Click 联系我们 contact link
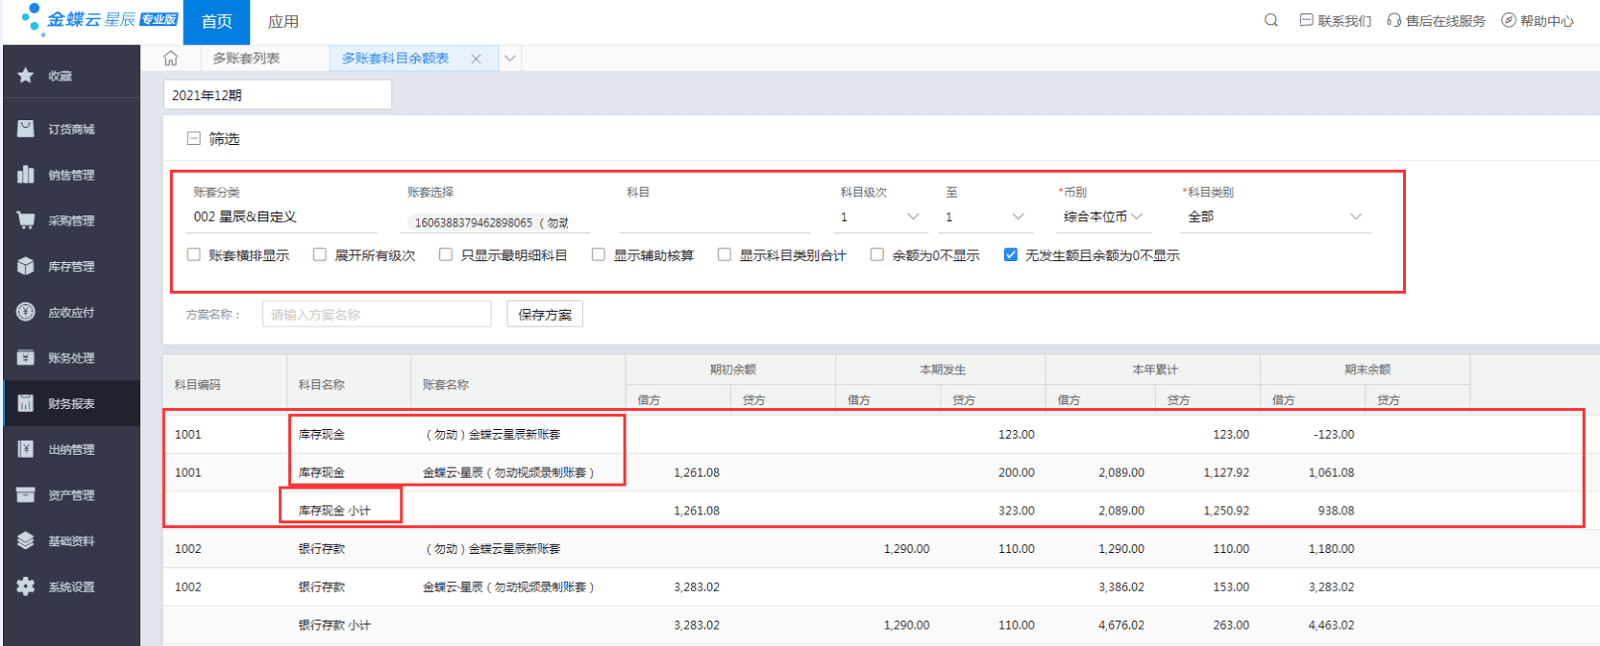1600x646 pixels. (1335, 21)
